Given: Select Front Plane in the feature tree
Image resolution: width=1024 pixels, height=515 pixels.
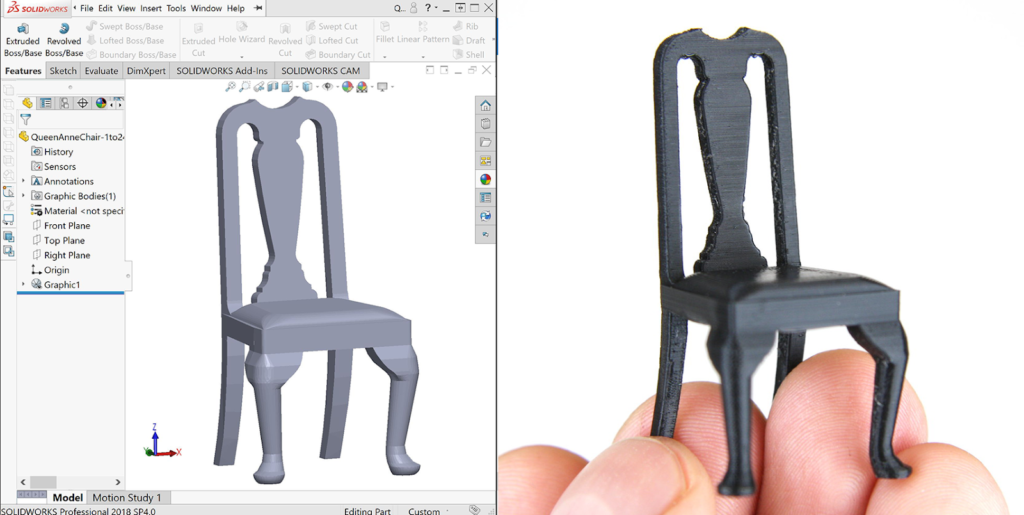Looking at the screenshot, I should pyautogui.click(x=67, y=226).
